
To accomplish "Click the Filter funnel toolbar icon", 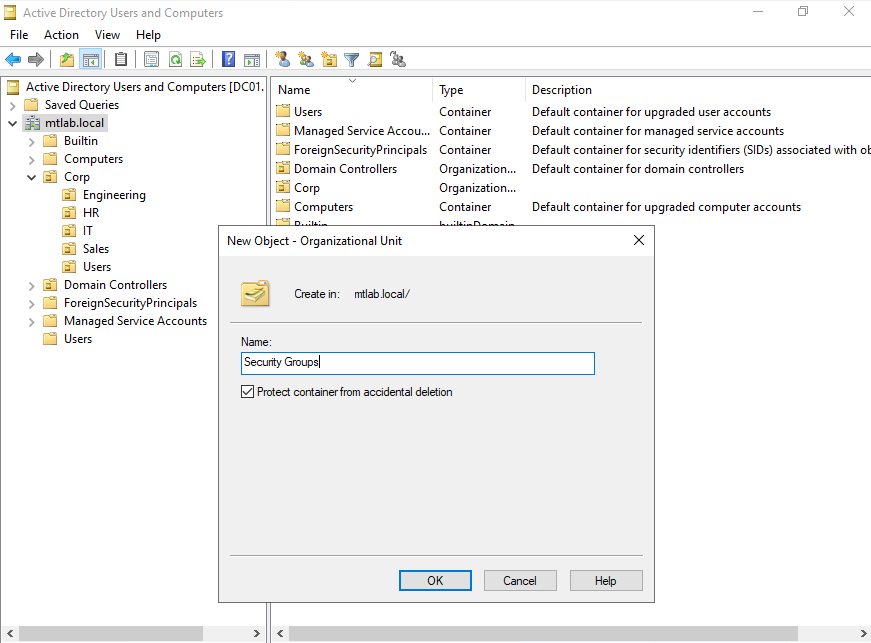I will (x=352, y=59).
